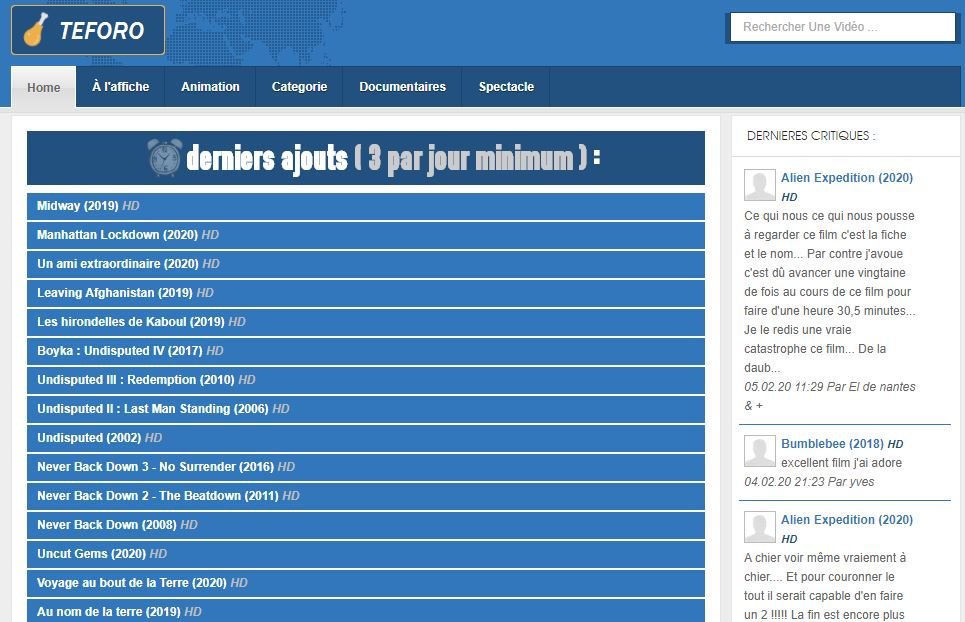
Task: Open the À l'affiche menu
Action: 121,87
